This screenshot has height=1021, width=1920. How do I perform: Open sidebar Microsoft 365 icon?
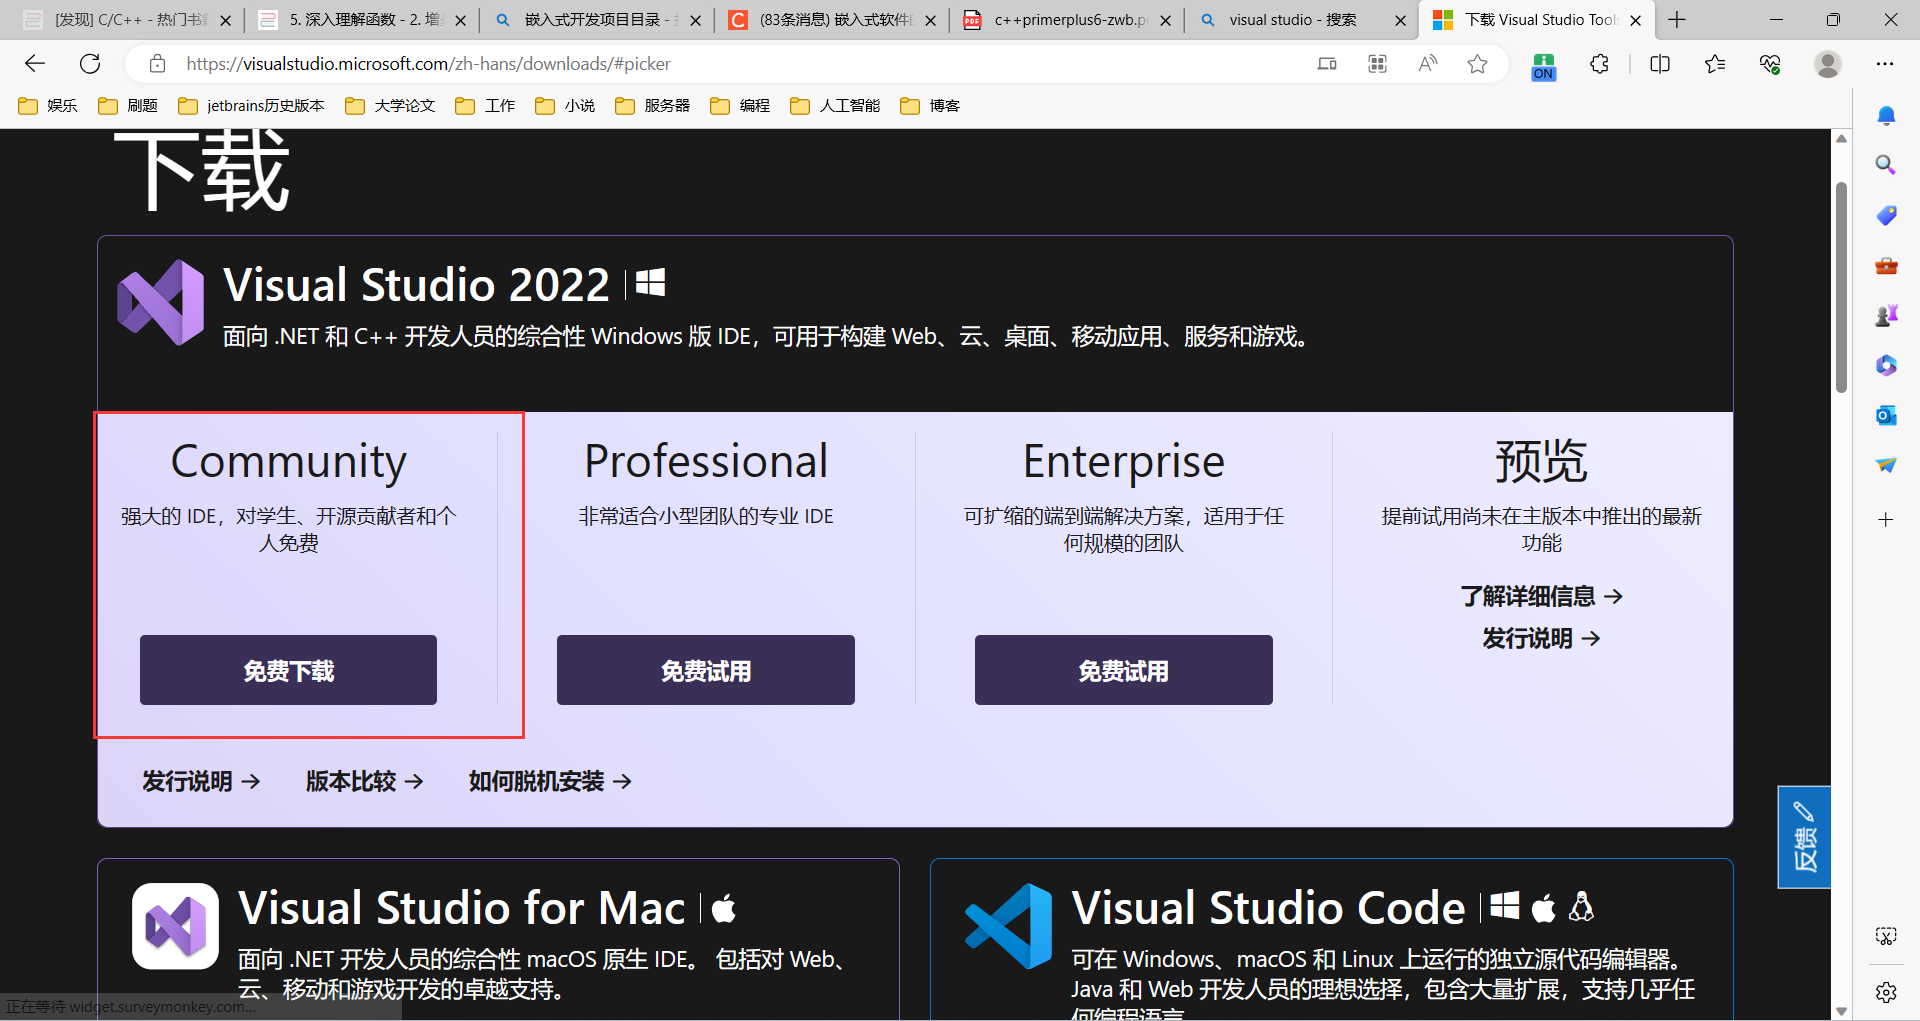coord(1886,366)
